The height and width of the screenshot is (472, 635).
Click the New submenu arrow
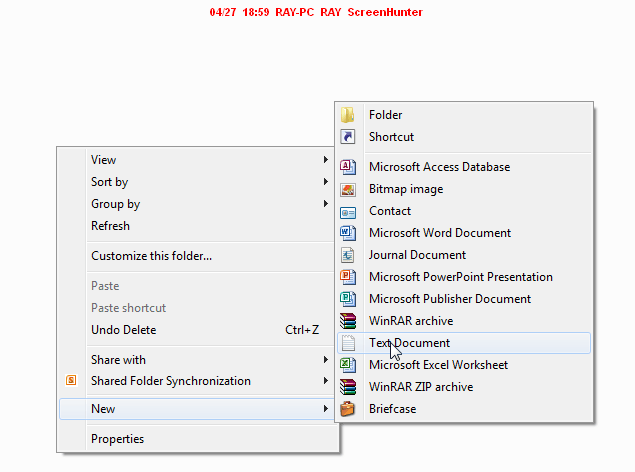point(326,409)
